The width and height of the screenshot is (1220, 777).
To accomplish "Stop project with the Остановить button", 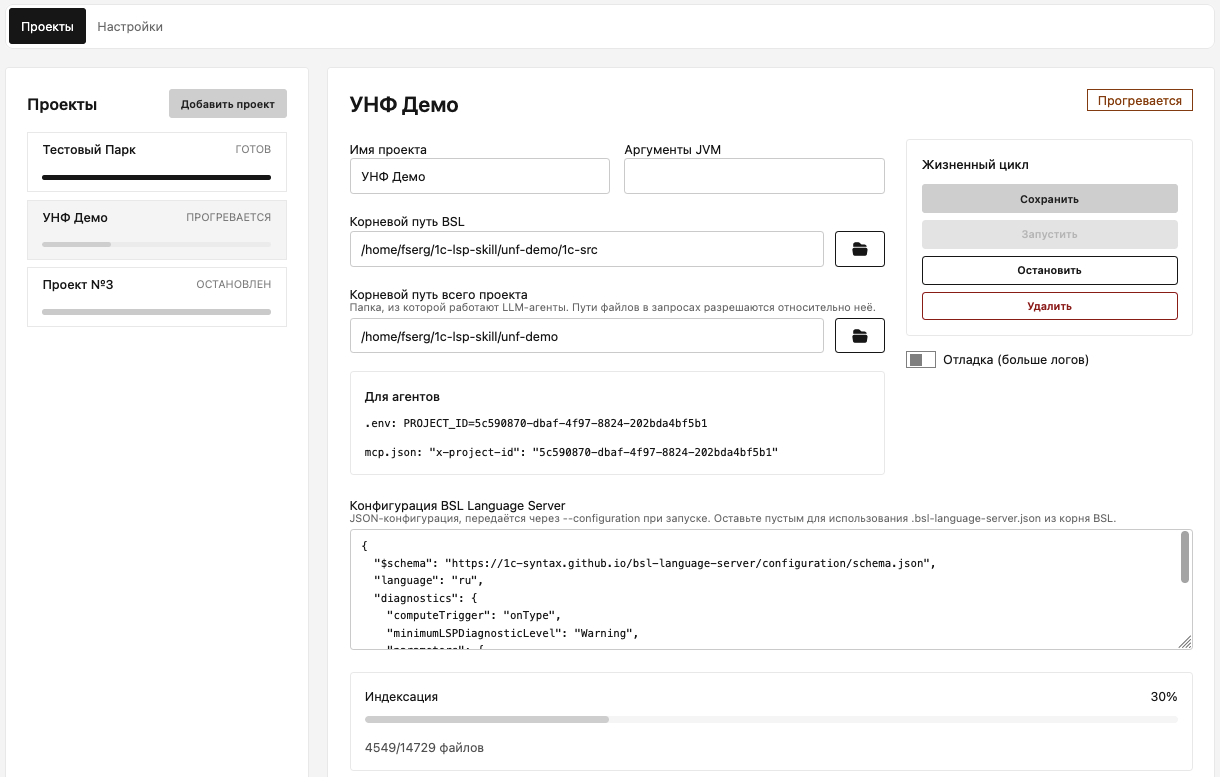I will [1049, 270].
